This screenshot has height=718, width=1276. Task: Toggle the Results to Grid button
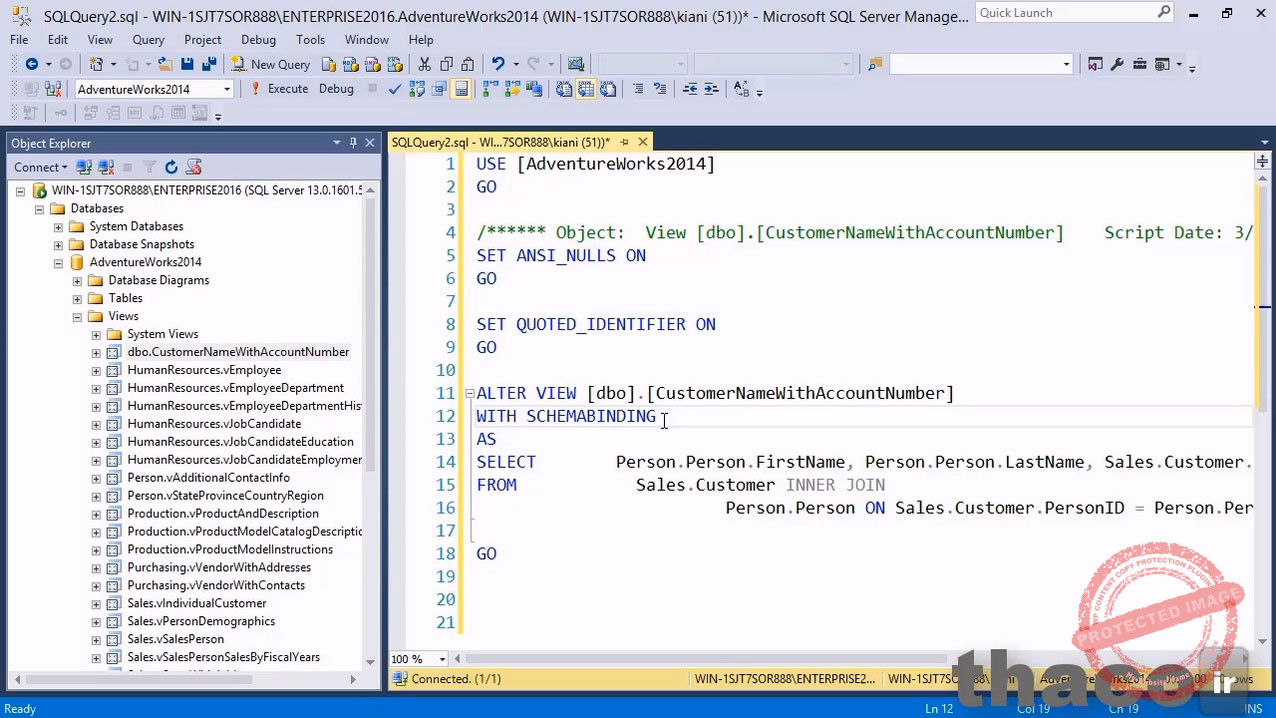(586, 89)
